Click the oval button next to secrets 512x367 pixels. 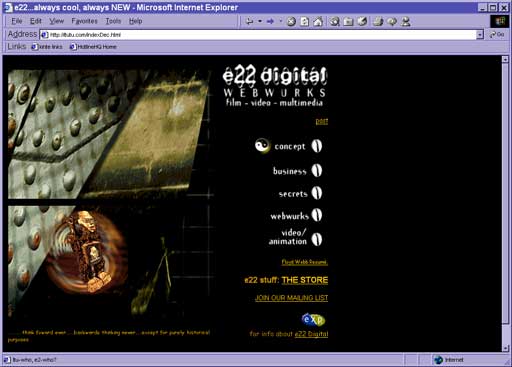pos(317,193)
